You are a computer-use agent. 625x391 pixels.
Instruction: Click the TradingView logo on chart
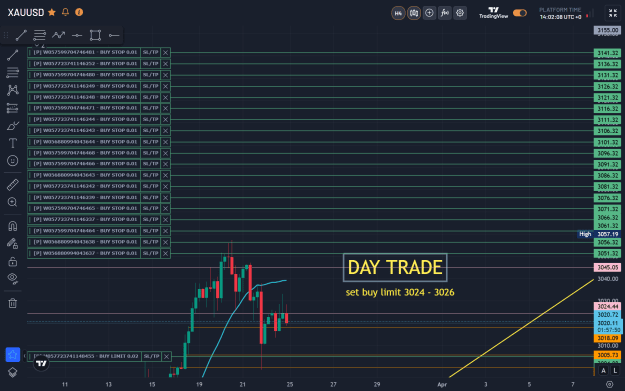41,363
